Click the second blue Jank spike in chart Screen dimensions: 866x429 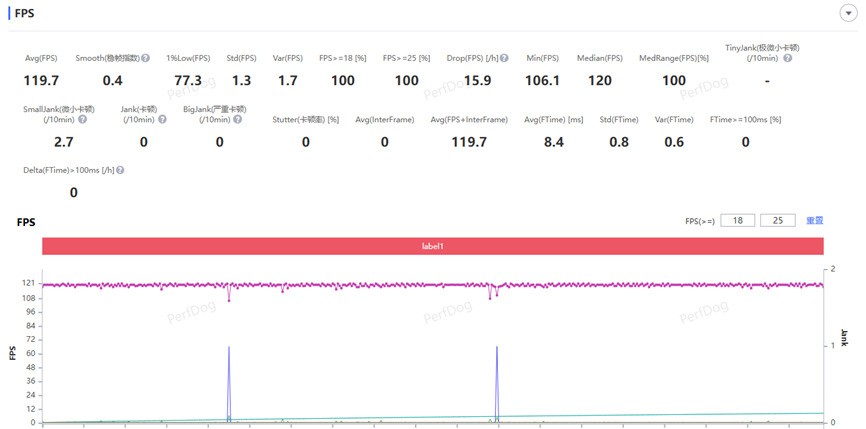click(497, 384)
